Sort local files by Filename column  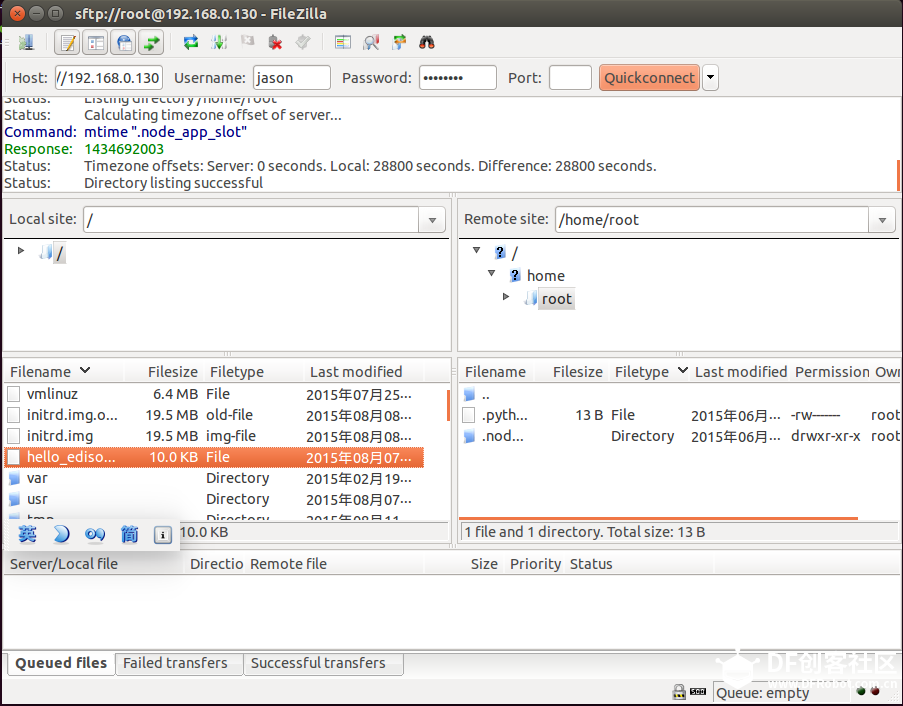pyautogui.click(x=63, y=372)
